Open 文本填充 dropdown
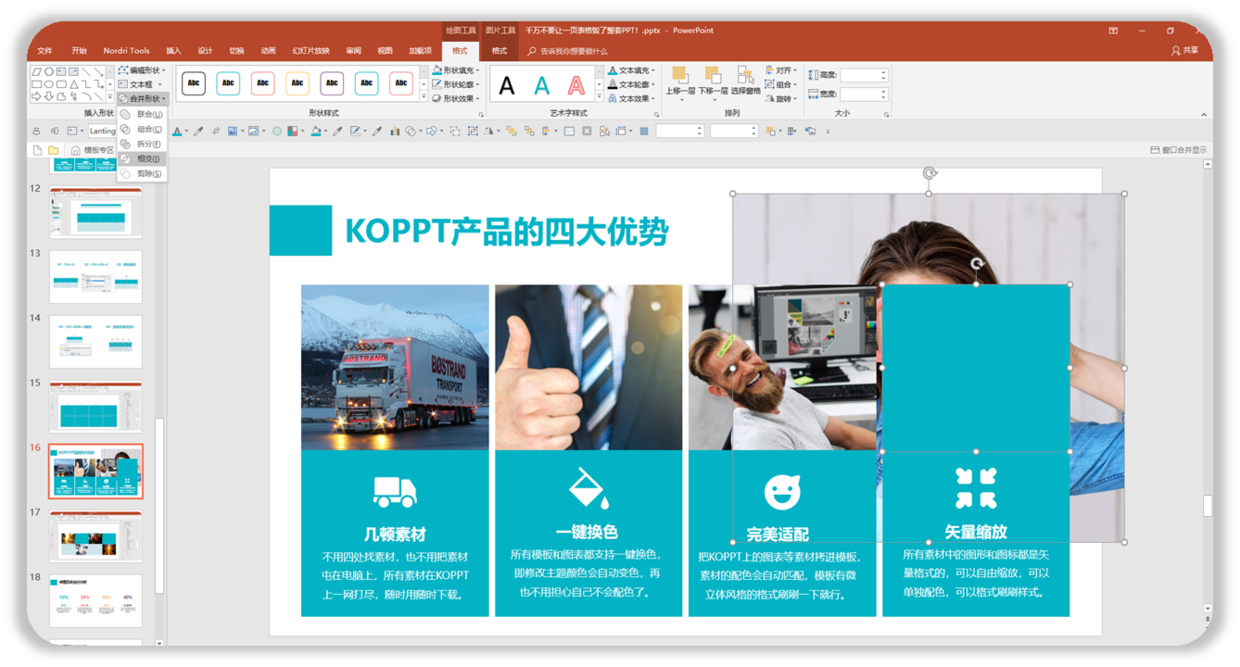1240x667 pixels. 632,71
